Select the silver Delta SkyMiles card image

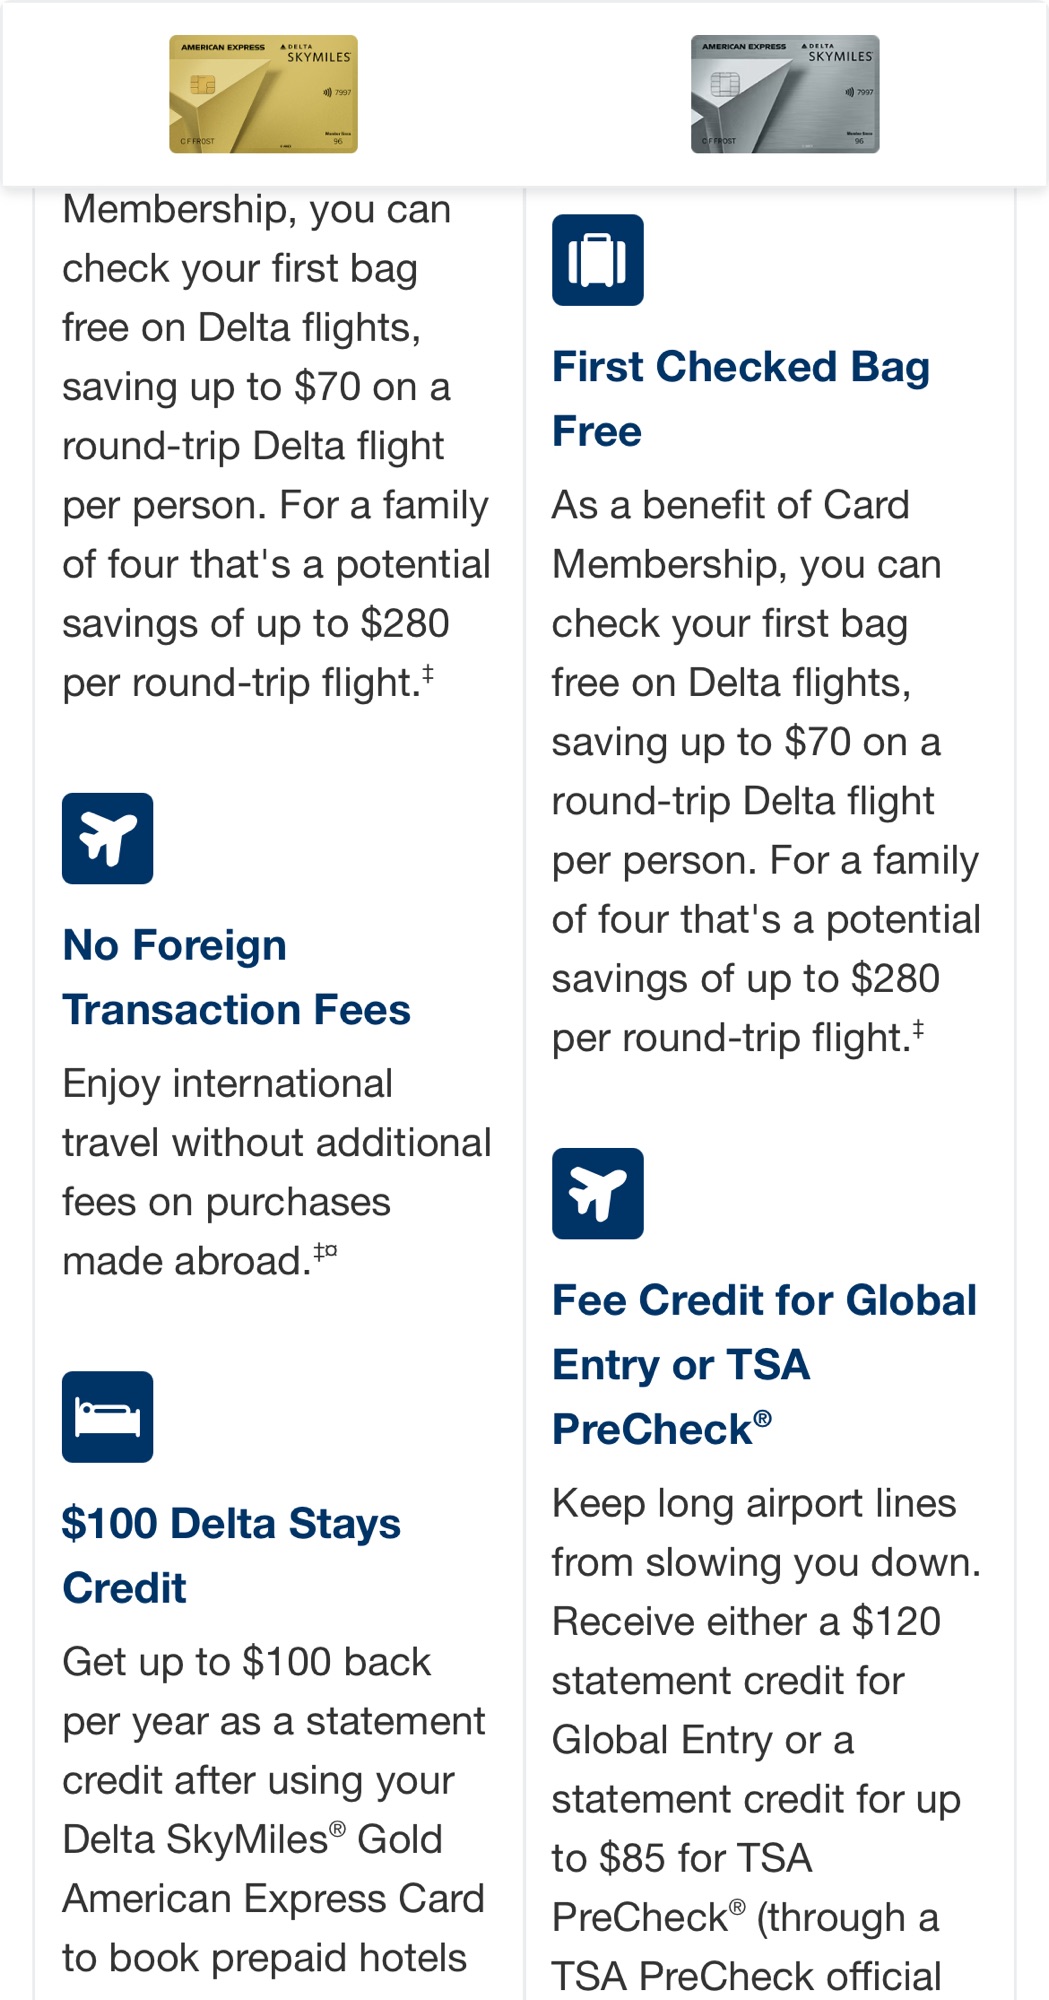(x=785, y=94)
